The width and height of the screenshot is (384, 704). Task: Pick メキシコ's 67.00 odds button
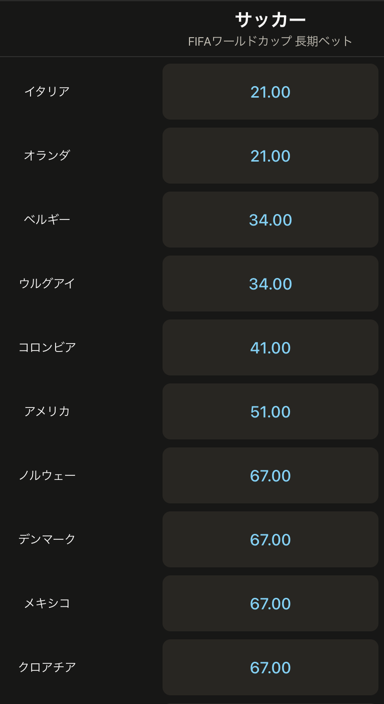pyautogui.click(x=270, y=603)
